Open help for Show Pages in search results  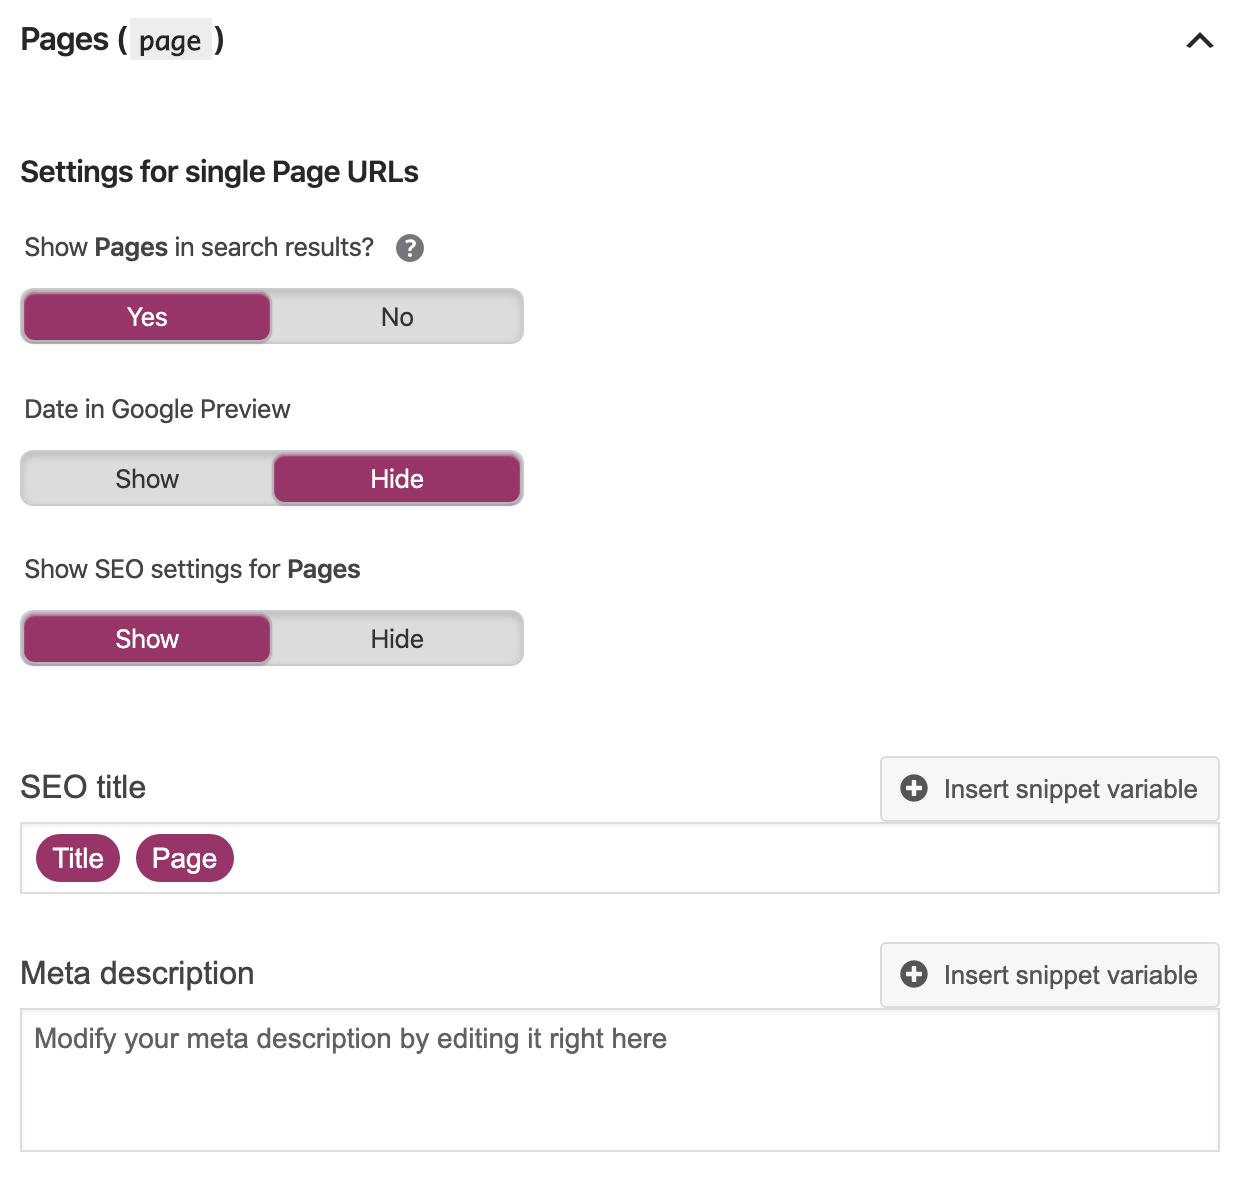point(410,248)
